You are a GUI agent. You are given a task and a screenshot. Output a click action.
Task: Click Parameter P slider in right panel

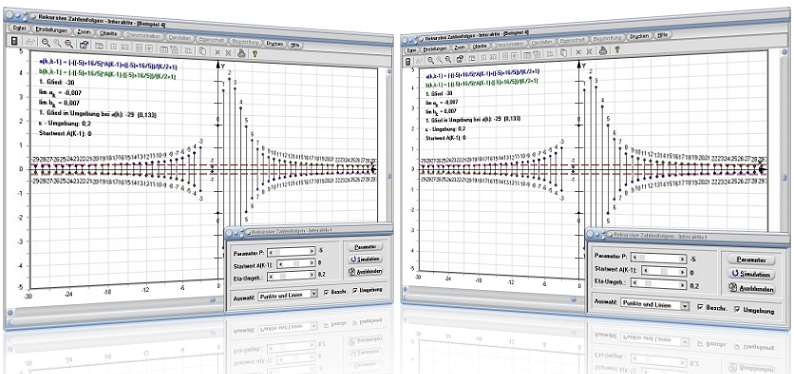point(659,258)
